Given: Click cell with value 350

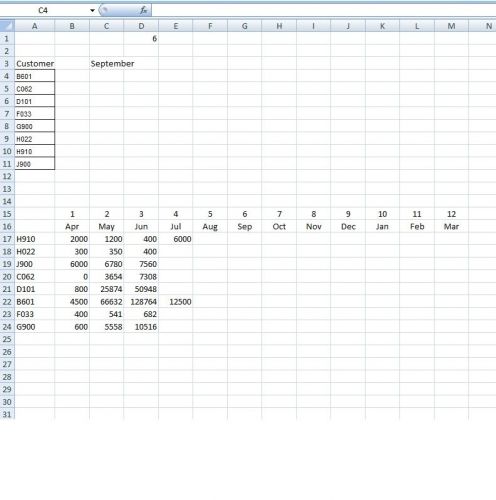Looking at the screenshot, I should click(x=107, y=252).
